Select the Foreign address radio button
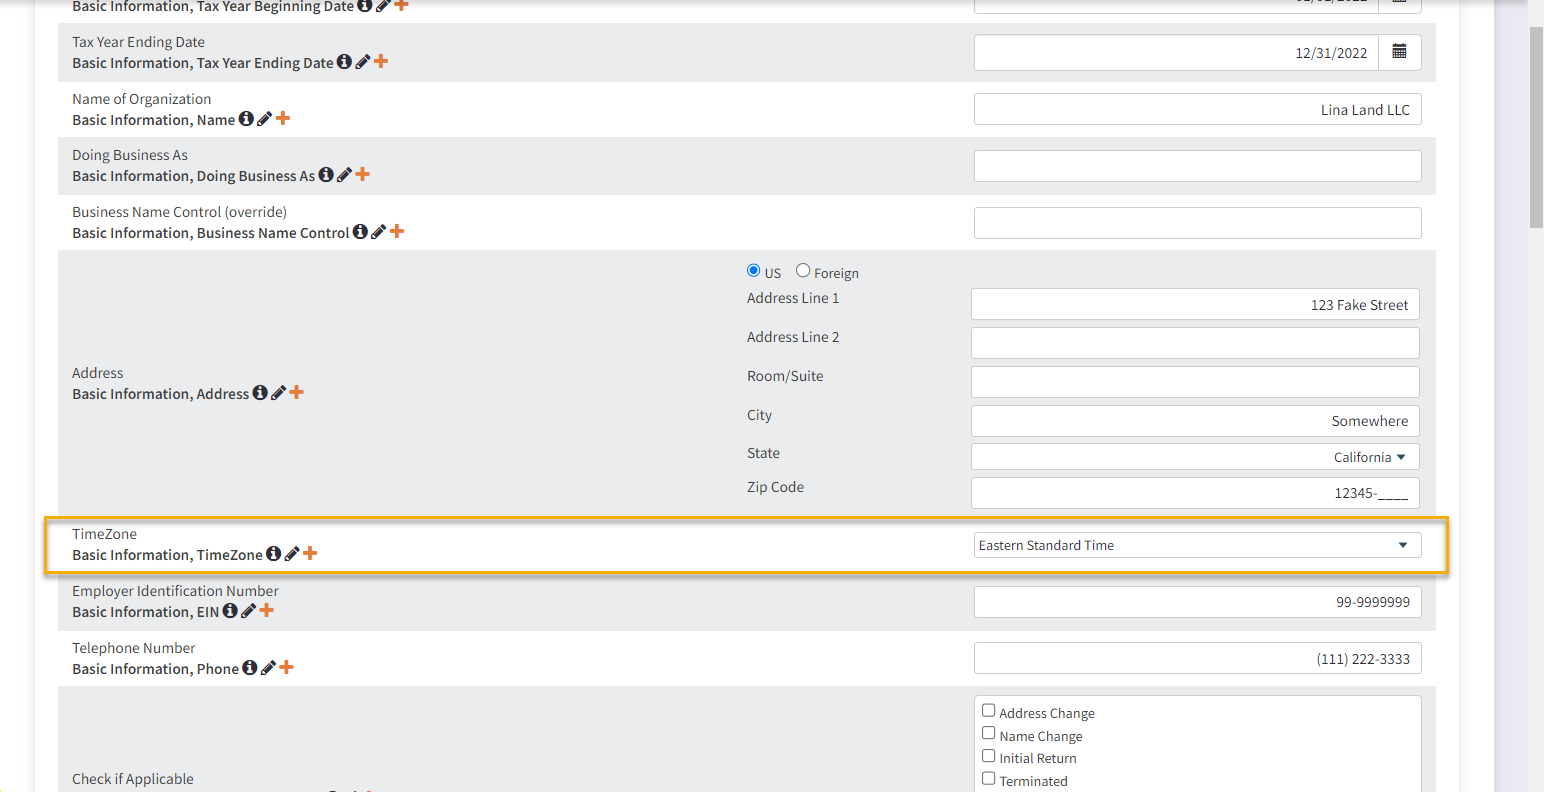Image resolution: width=1544 pixels, height=792 pixels. click(803, 271)
